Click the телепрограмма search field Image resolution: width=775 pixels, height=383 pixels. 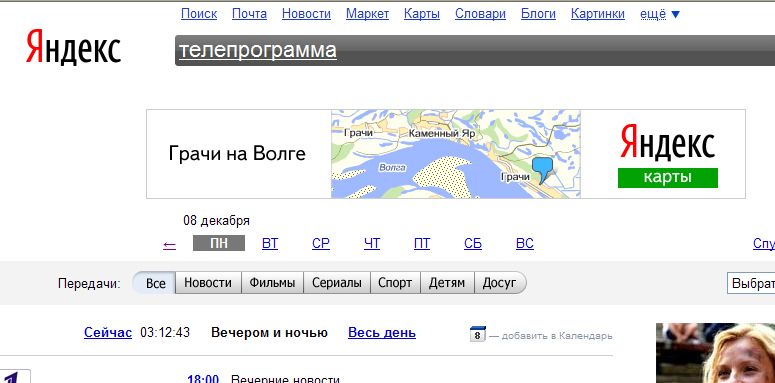point(475,50)
